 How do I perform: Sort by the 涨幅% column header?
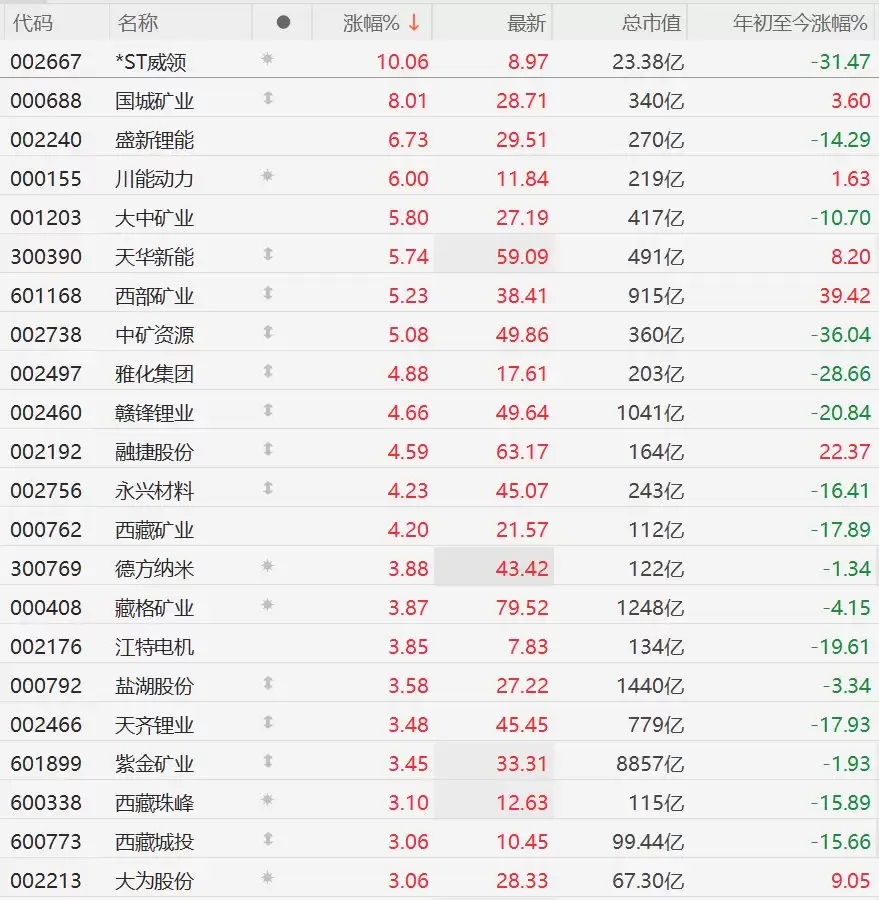[371, 23]
